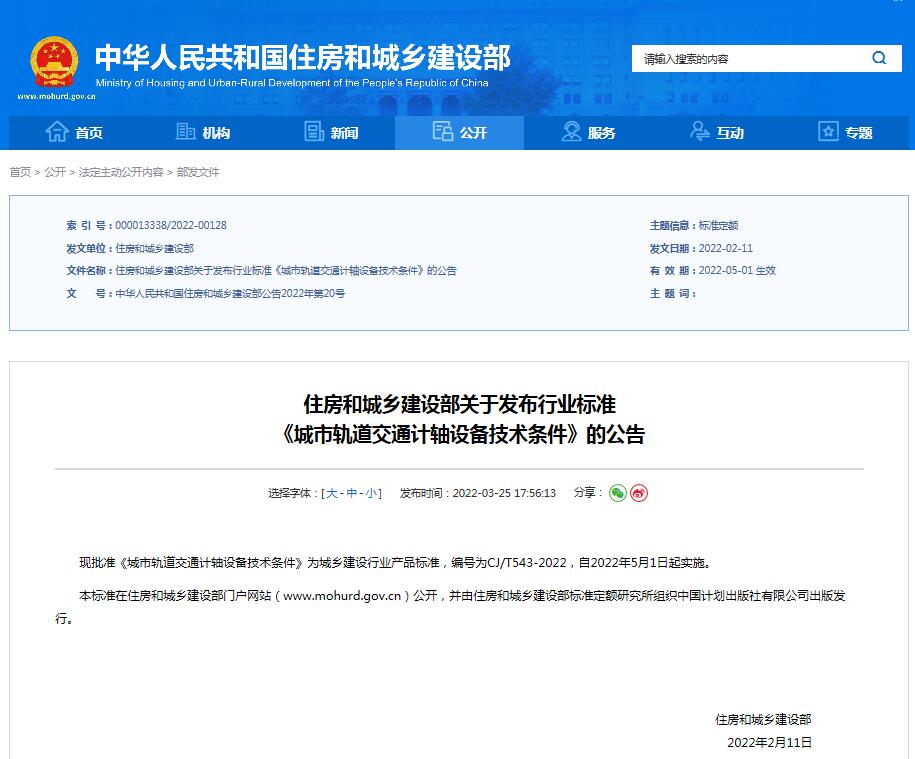
Task: Go to 法定主动公开内容 in breadcrumb
Action: 121,172
